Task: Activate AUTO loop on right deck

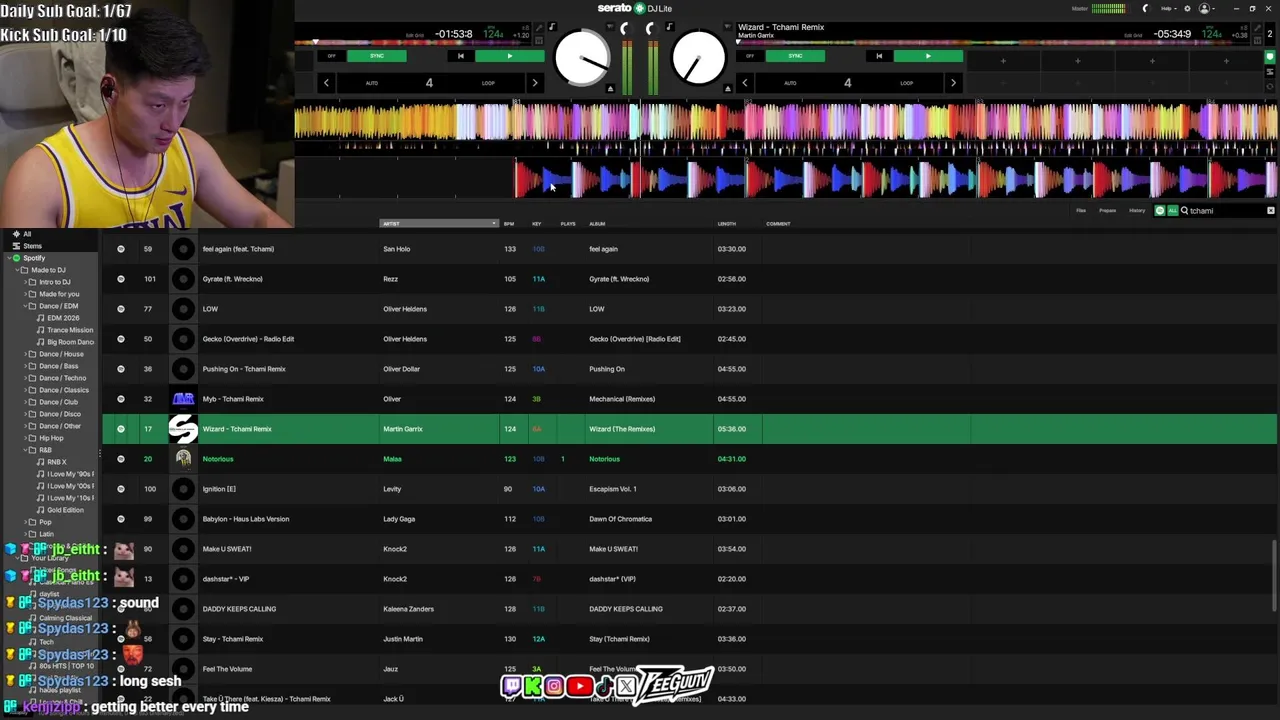Action: [x=790, y=83]
